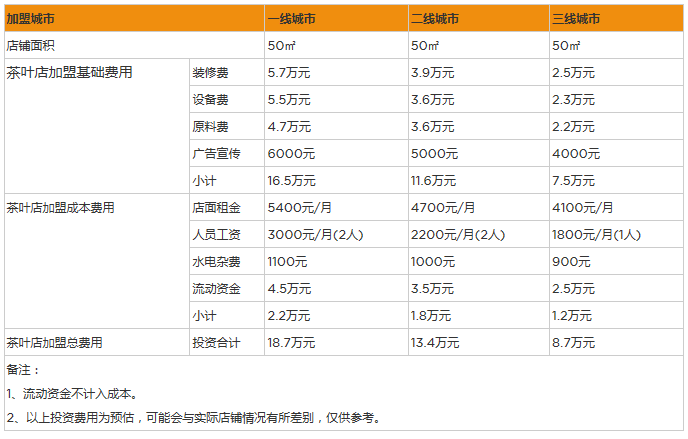Select the 装修费 row label
This screenshot has height=439, width=688.
210,73
